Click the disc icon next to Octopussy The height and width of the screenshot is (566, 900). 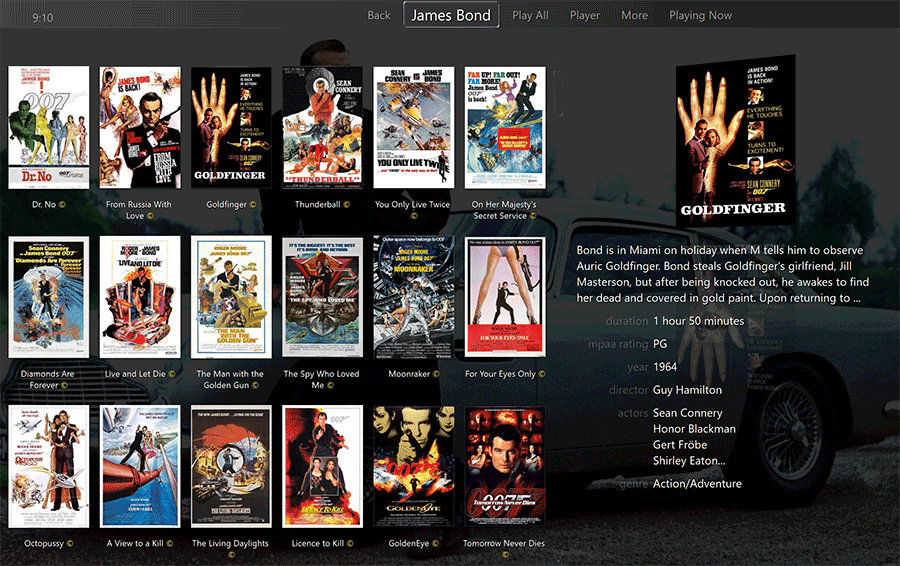[x=70, y=543]
